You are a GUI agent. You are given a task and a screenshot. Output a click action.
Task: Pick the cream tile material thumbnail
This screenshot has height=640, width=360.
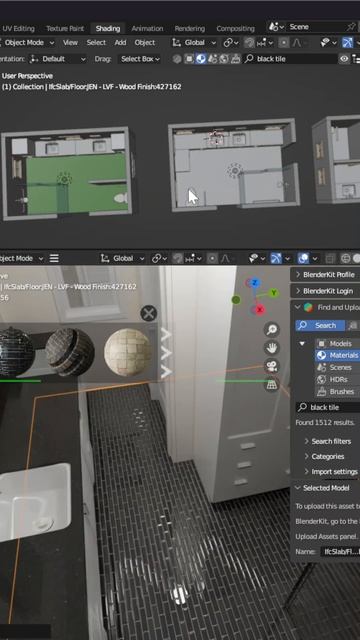(x=128, y=352)
